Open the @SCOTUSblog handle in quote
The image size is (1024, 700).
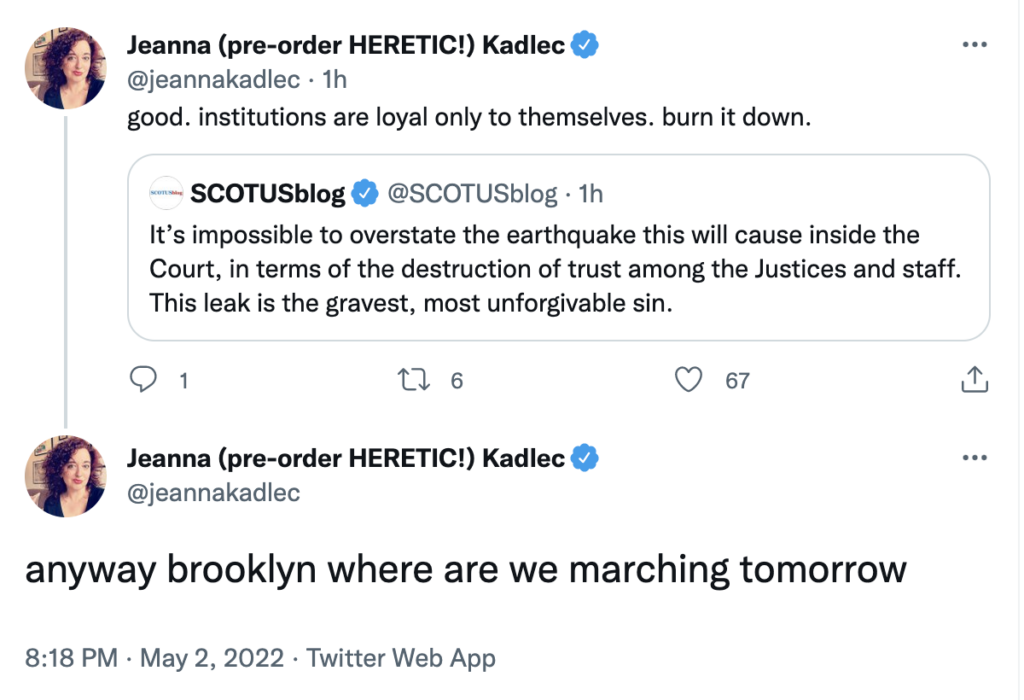(x=470, y=193)
